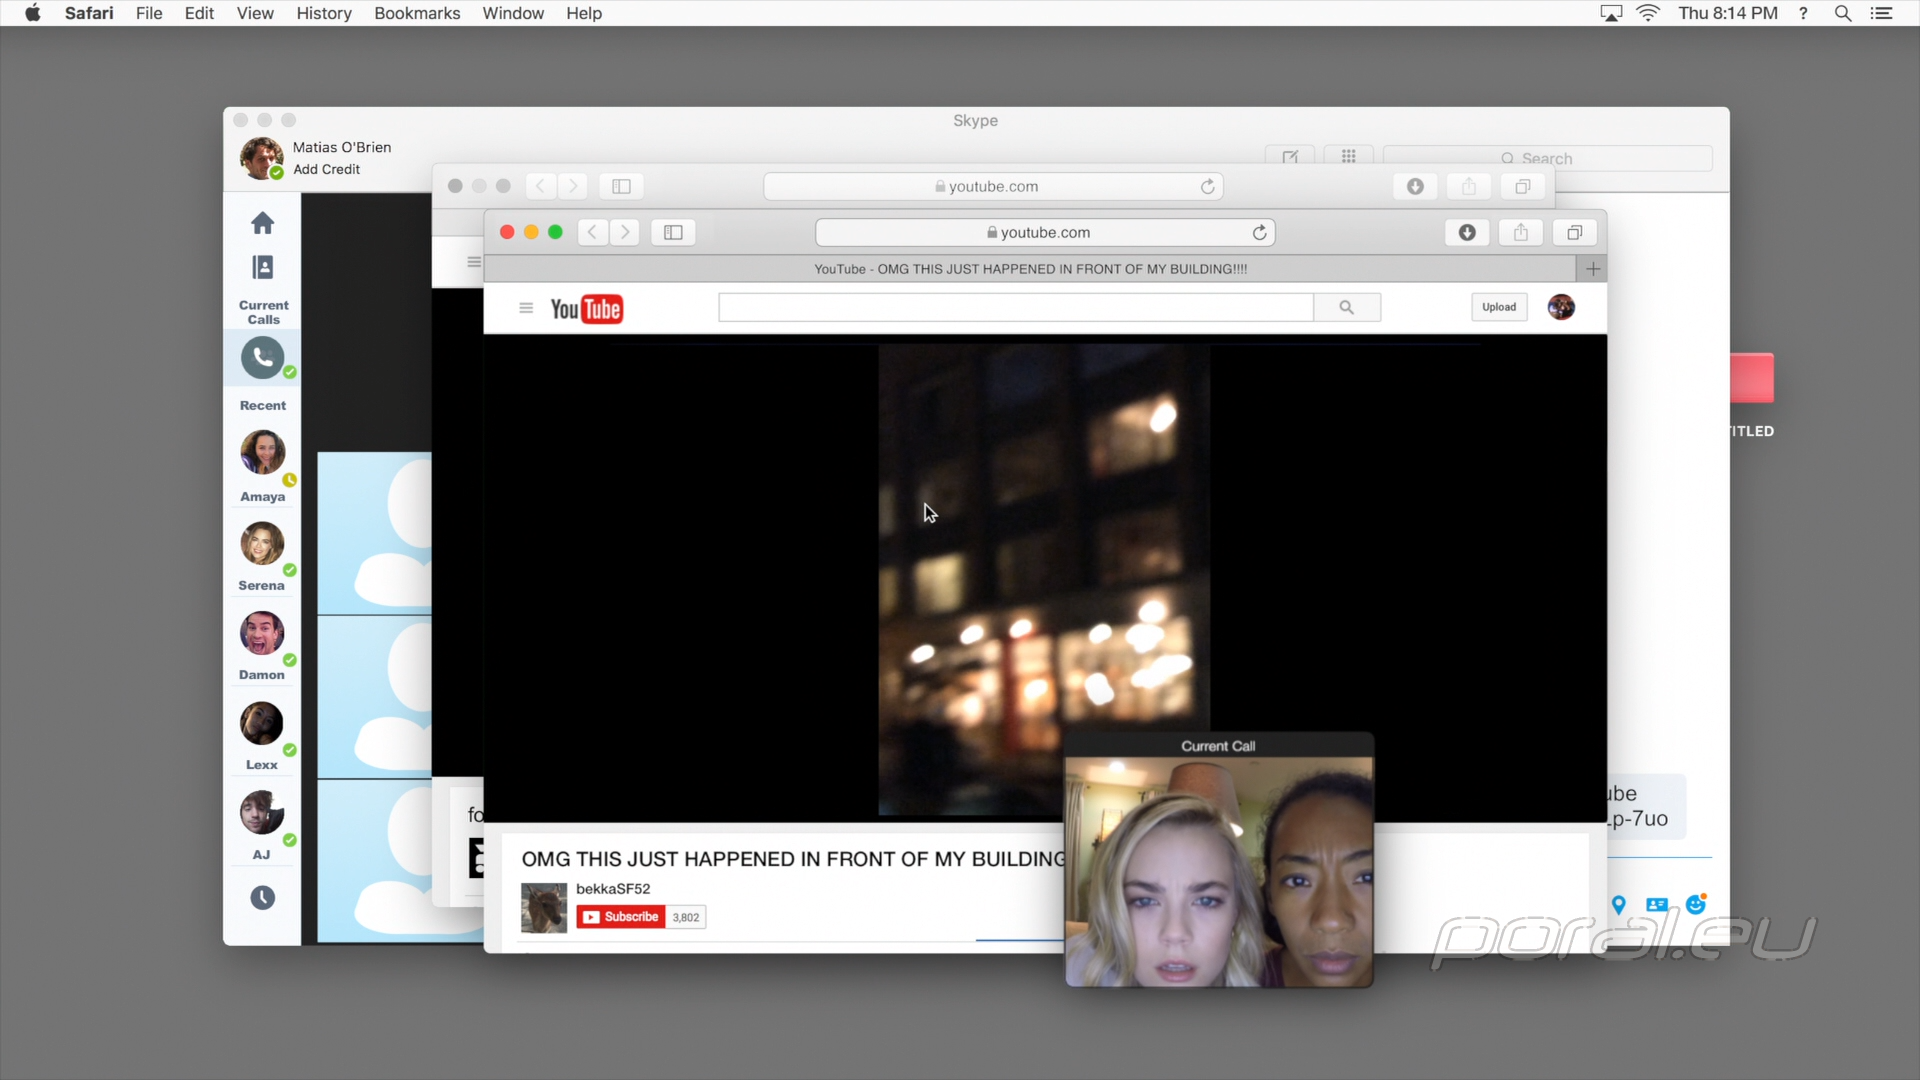
Task: Click the video title OMG THIS JUST HAPPENED
Action: [793, 859]
